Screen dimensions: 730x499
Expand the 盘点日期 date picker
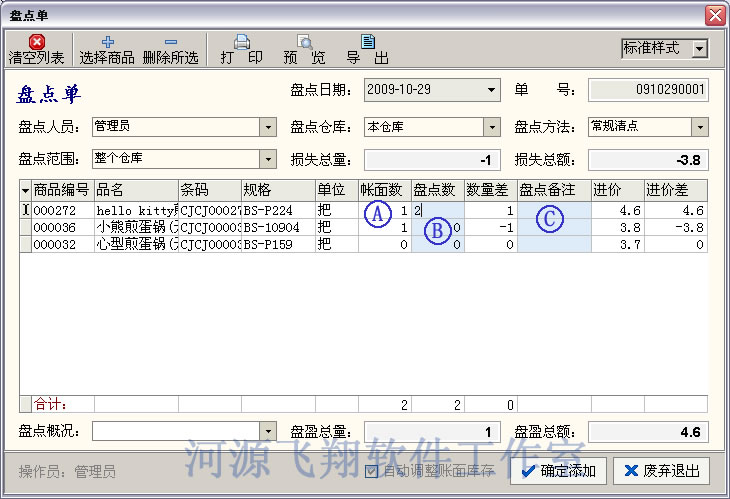[491, 90]
